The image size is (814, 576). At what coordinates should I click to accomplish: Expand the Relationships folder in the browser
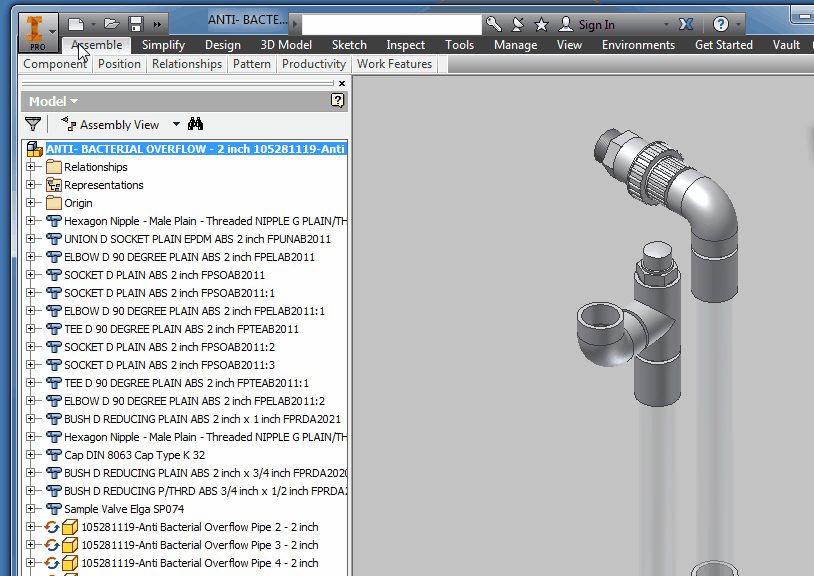click(x=31, y=167)
